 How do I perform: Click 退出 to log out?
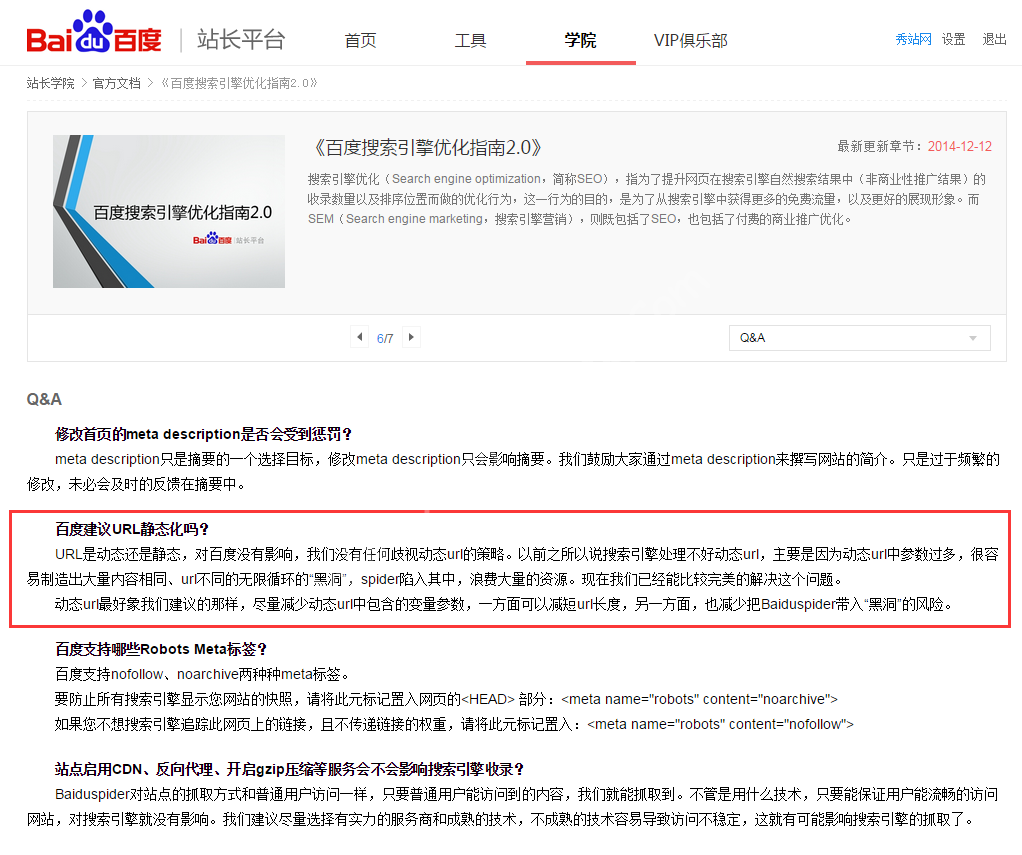click(x=994, y=39)
